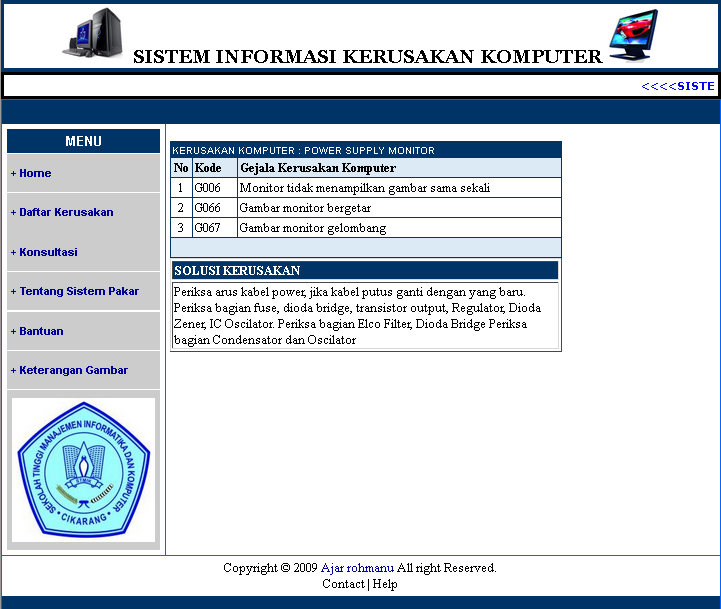Viewport: 721px width, 609px height.
Task: Open Tentang Sistem Pakar page
Action: 74,291
